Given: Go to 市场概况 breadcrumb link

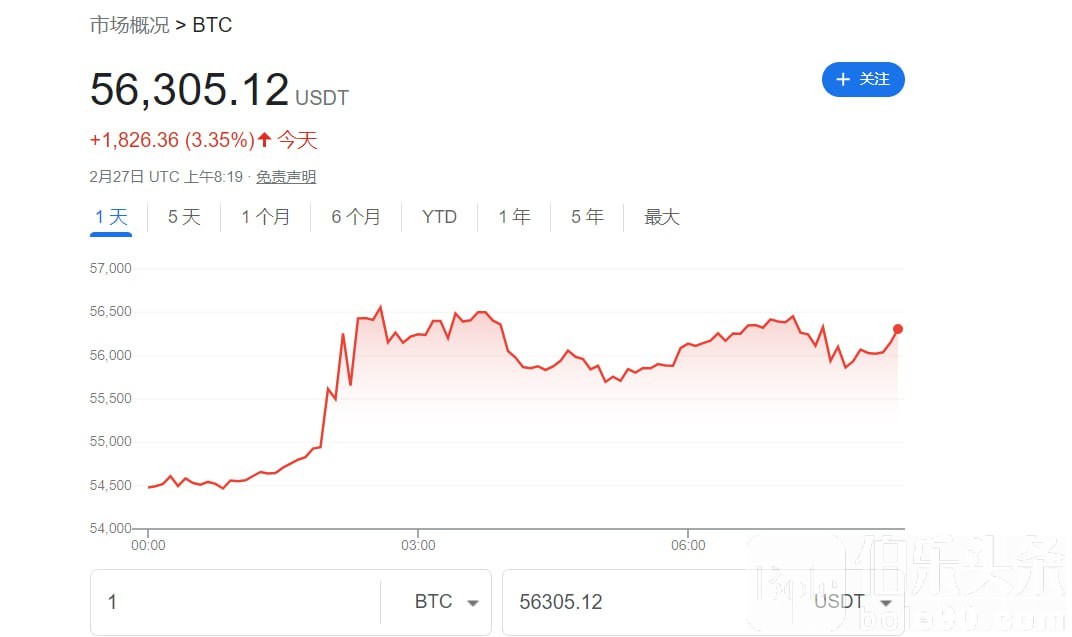Looking at the screenshot, I should 129,25.
